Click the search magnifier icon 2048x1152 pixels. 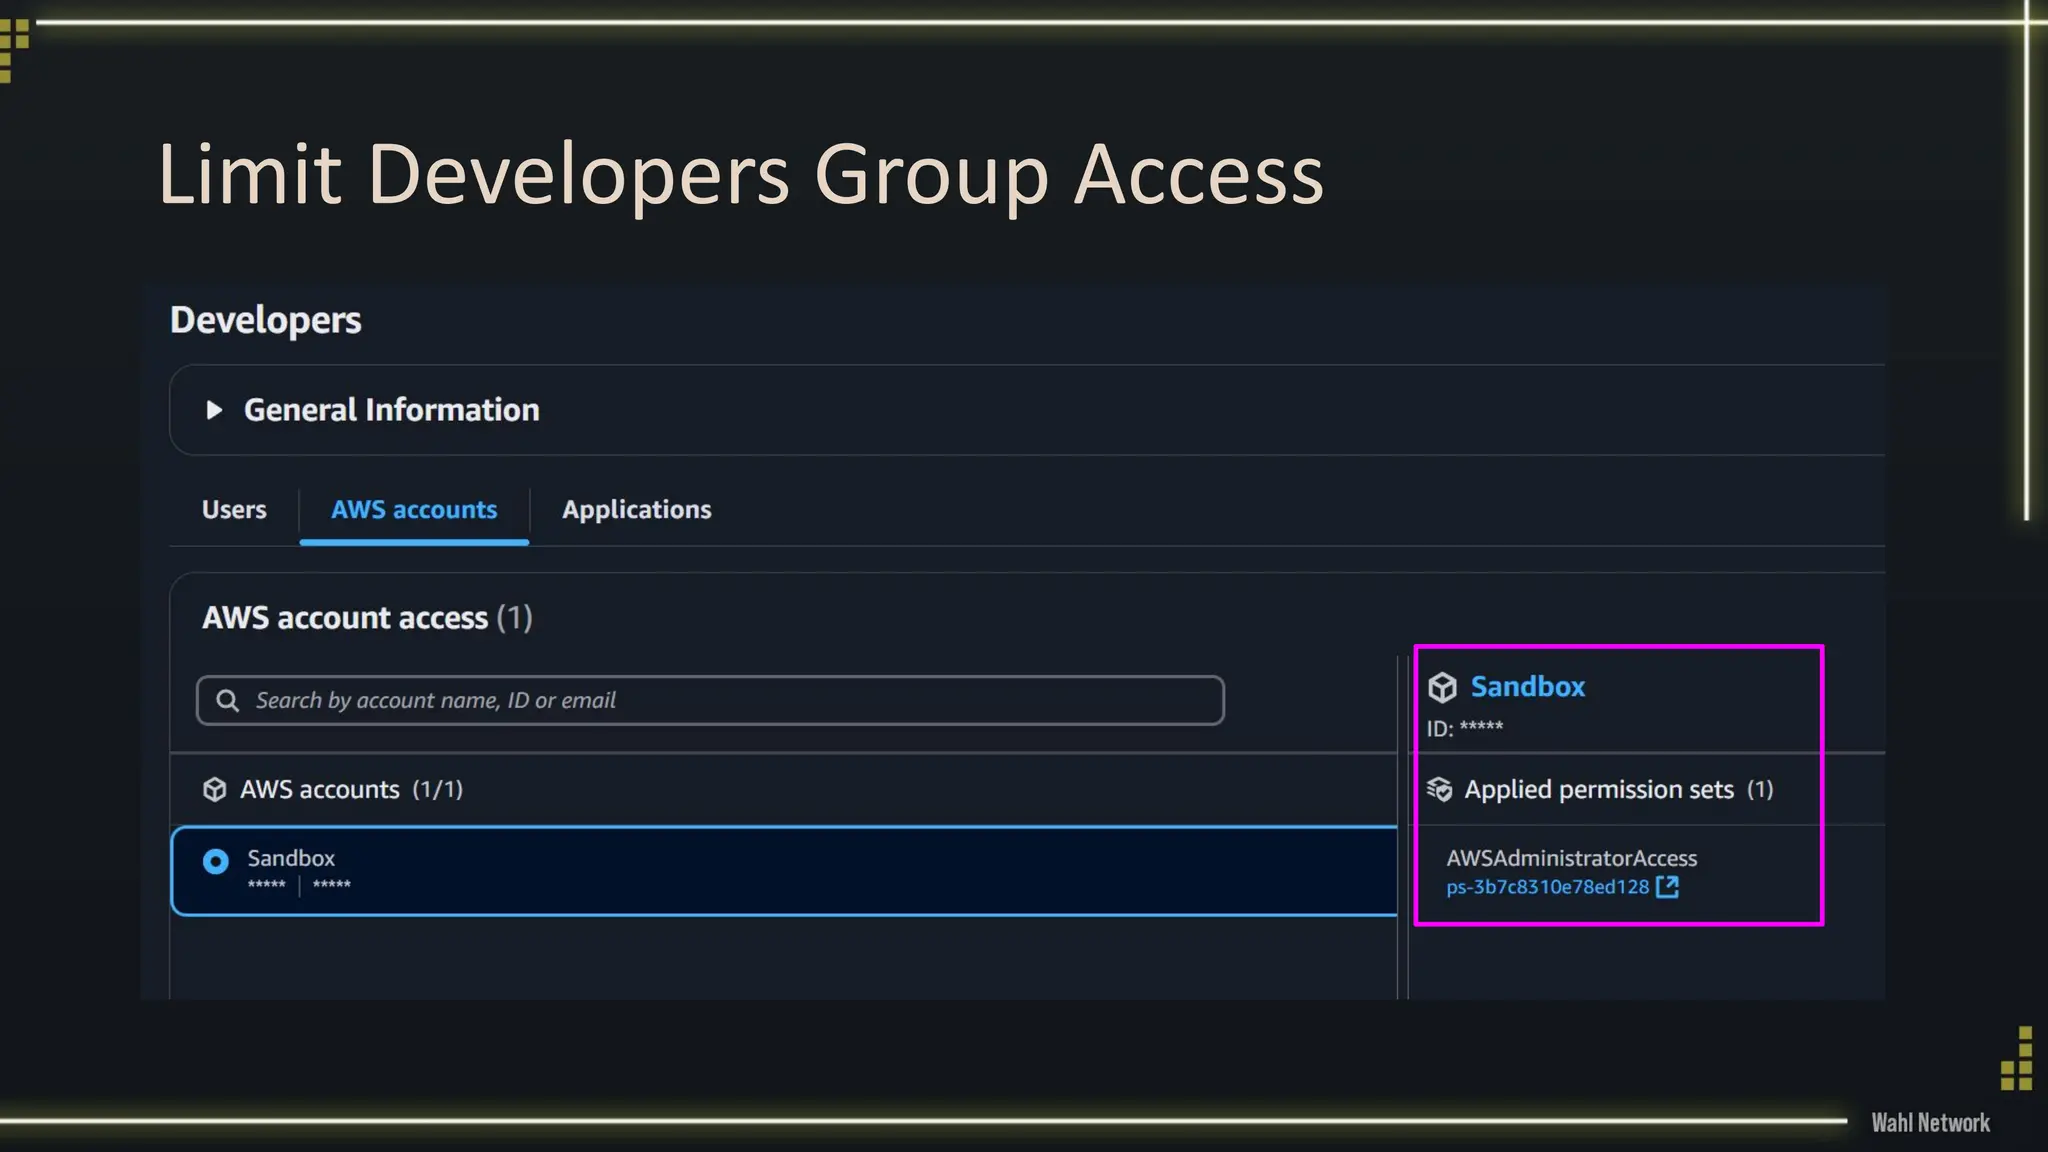click(228, 700)
